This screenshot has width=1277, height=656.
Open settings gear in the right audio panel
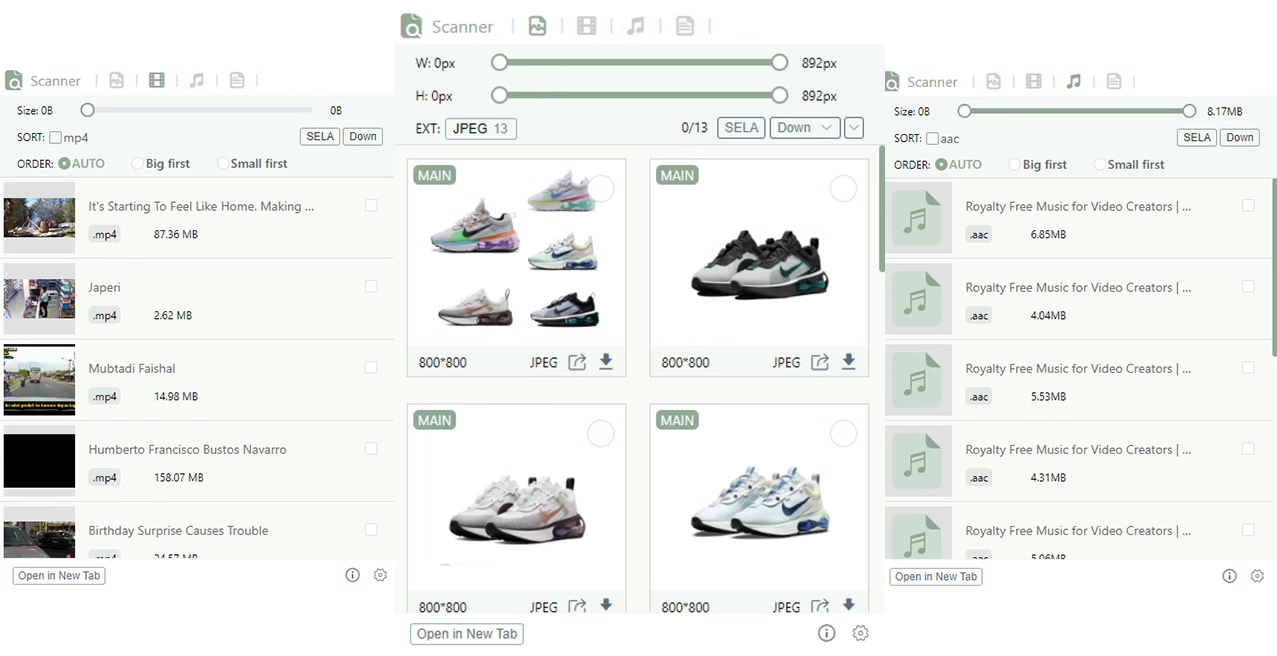(1257, 576)
